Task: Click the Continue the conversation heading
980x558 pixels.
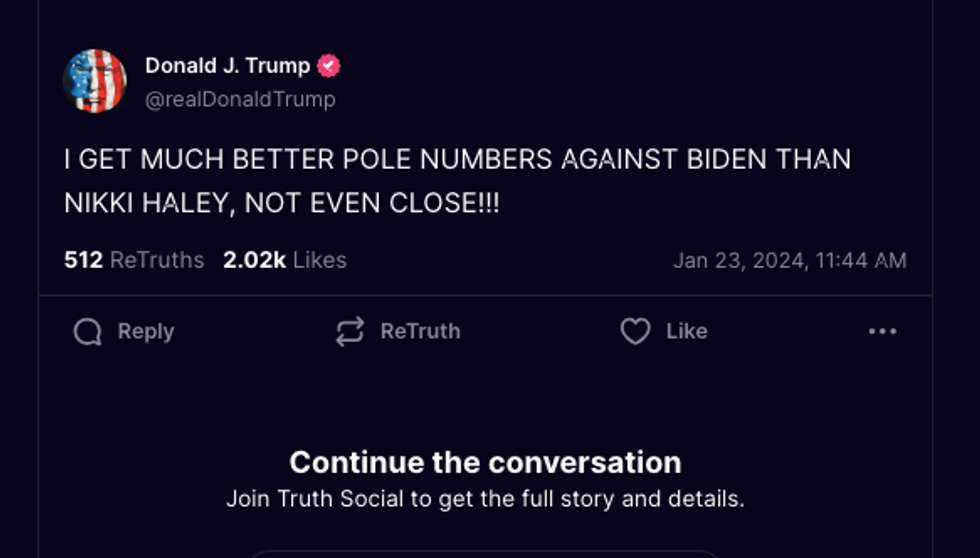Action: [485, 463]
